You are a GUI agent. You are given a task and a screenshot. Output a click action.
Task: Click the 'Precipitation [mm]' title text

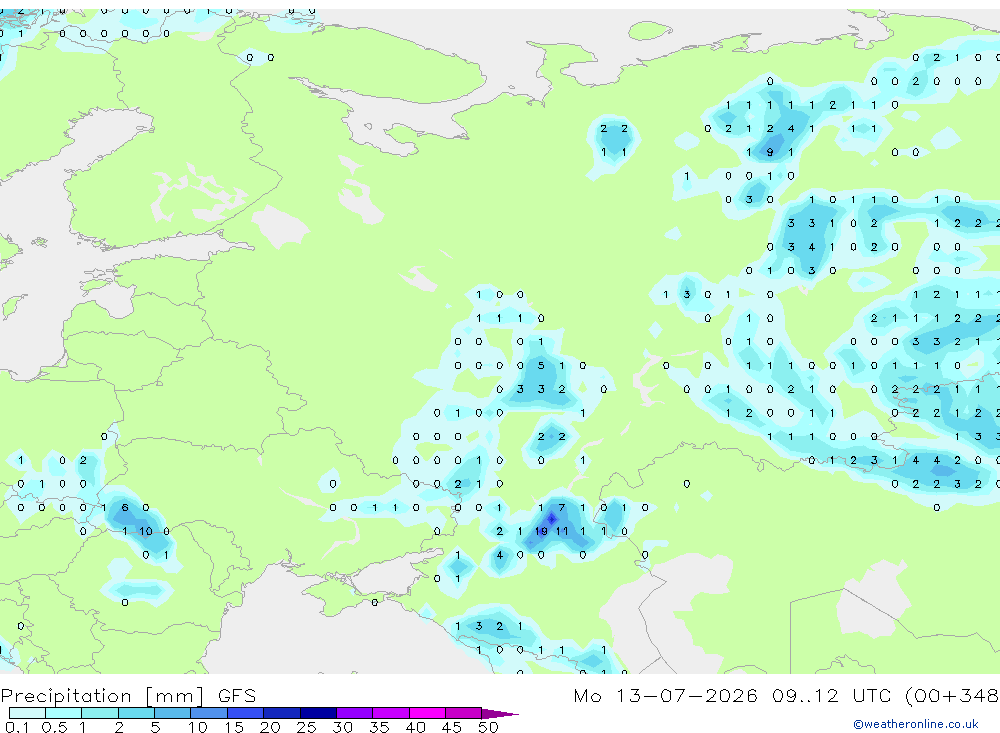[102, 695]
